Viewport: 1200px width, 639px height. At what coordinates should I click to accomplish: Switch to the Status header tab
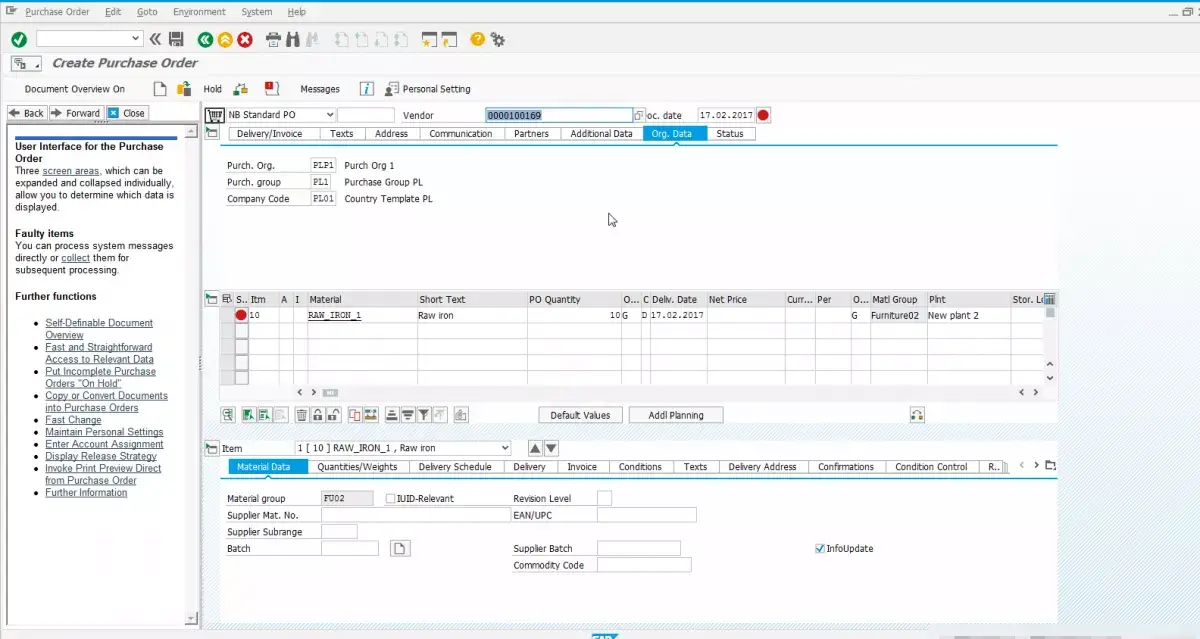click(730, 134)
